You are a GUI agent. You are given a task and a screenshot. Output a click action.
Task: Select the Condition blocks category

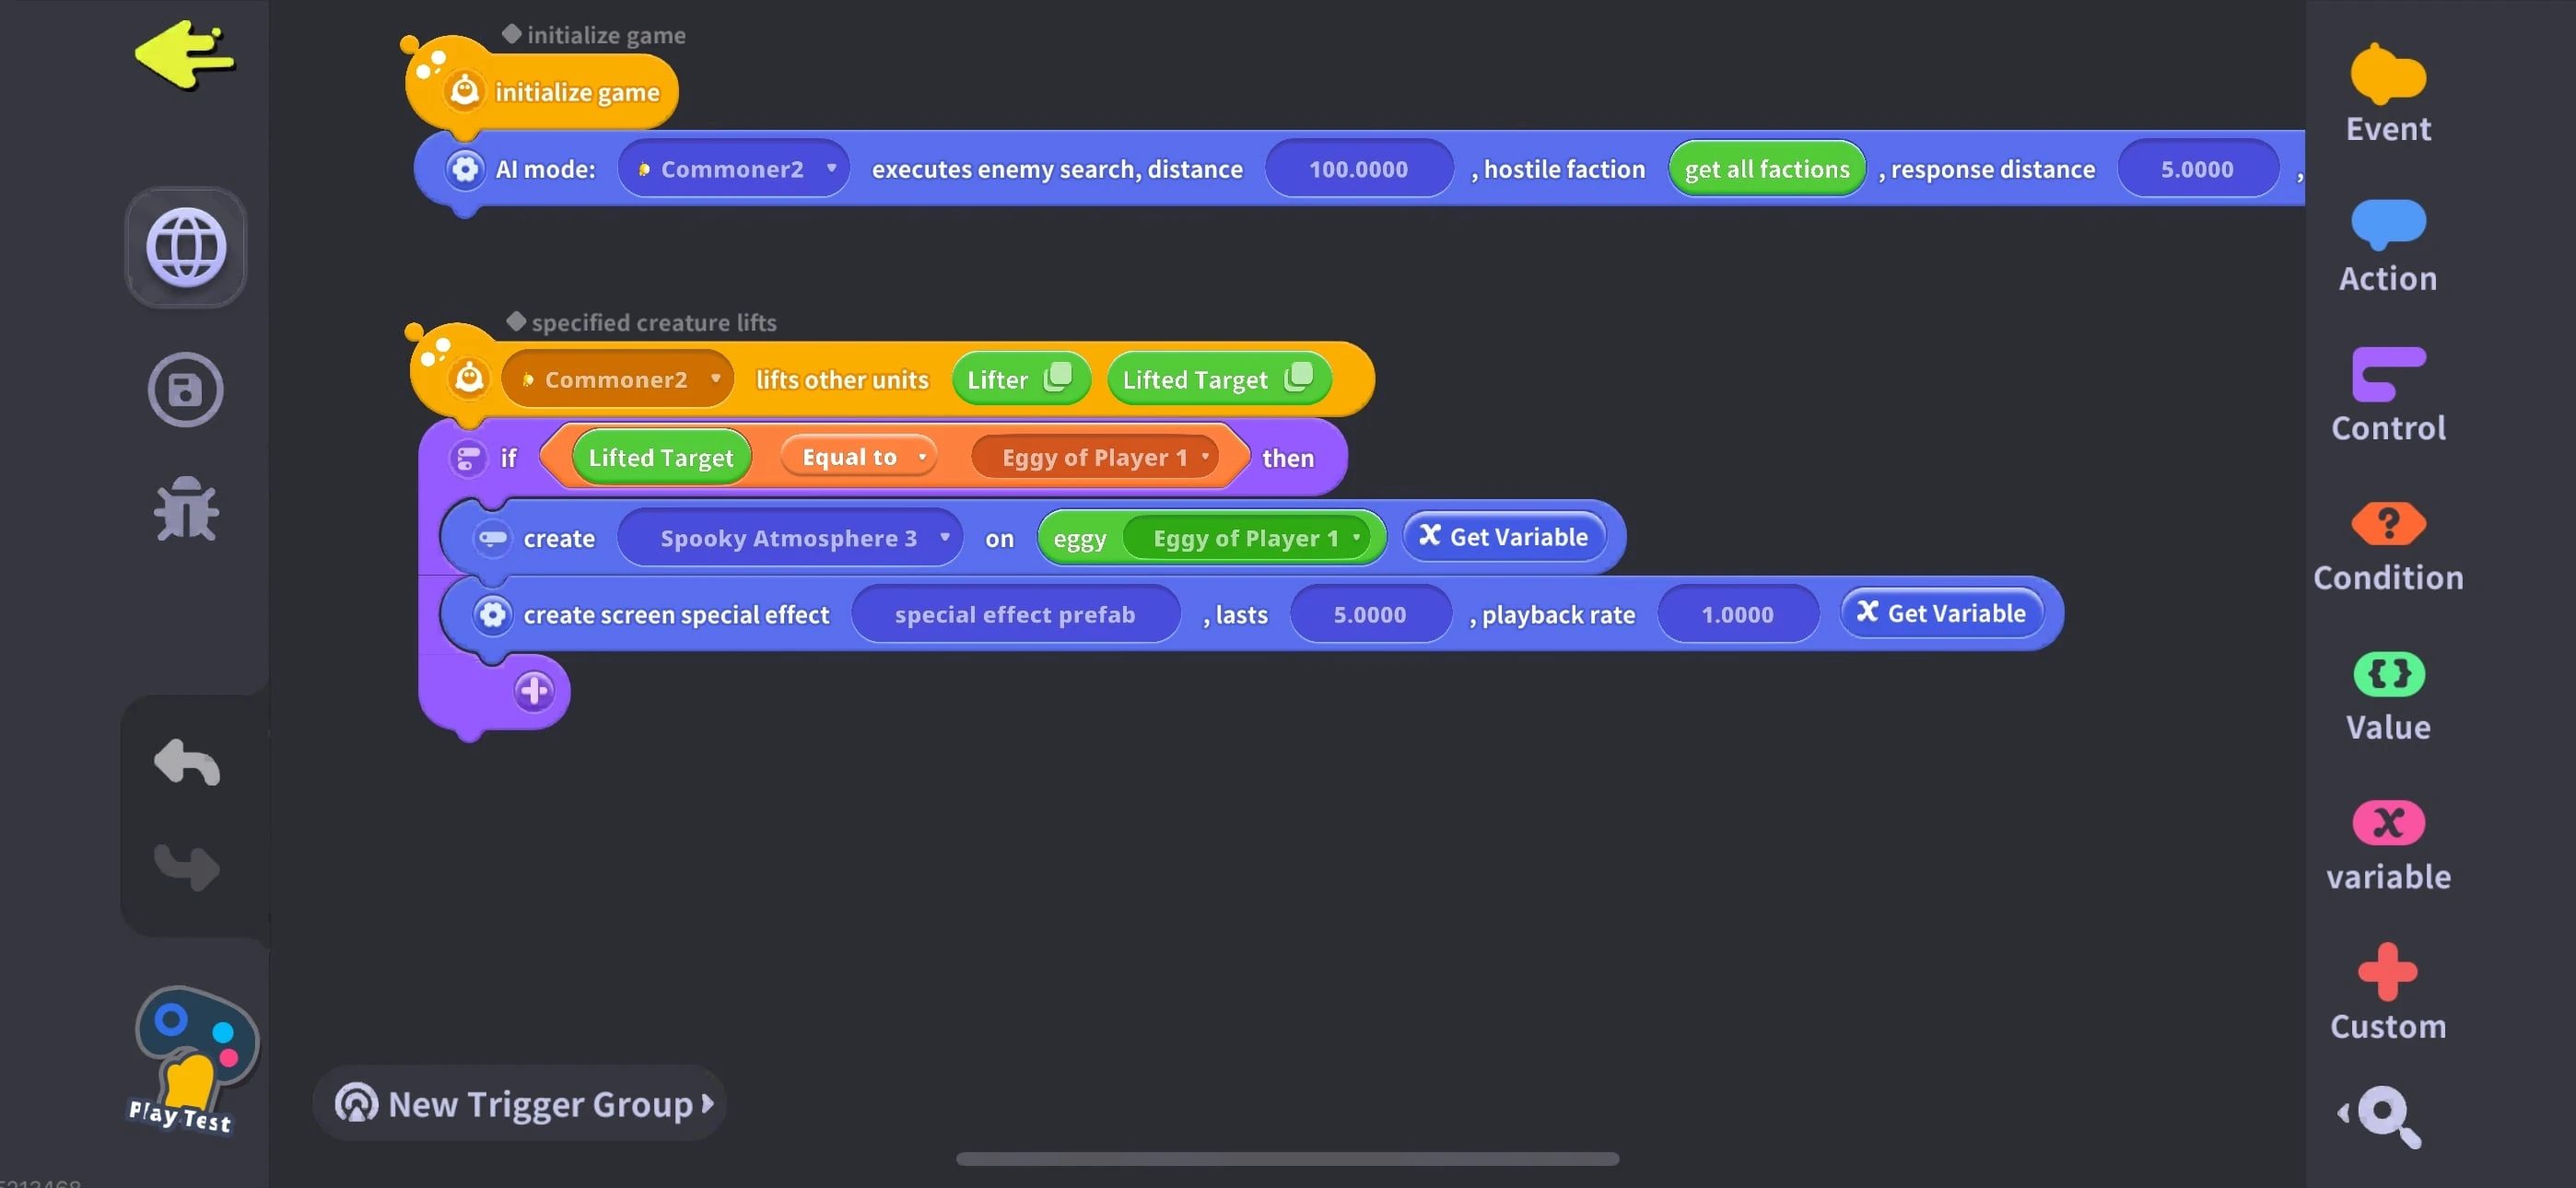pos(2387,547)
